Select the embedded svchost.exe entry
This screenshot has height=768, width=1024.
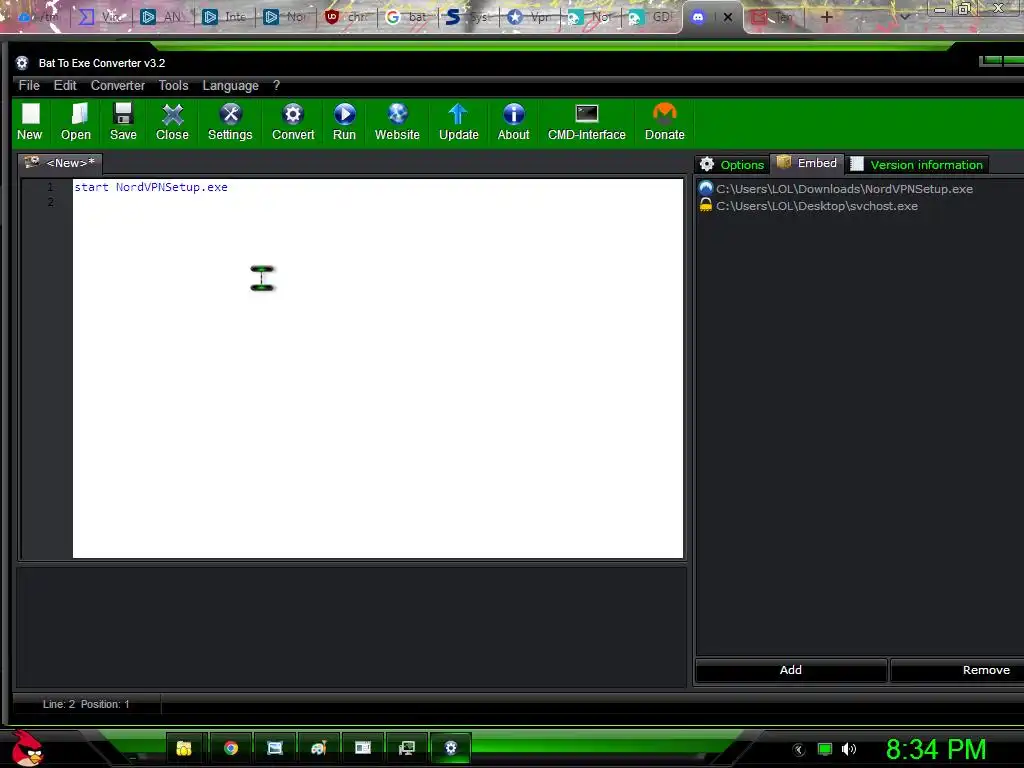pyautogui.click(x=808, y=206)
